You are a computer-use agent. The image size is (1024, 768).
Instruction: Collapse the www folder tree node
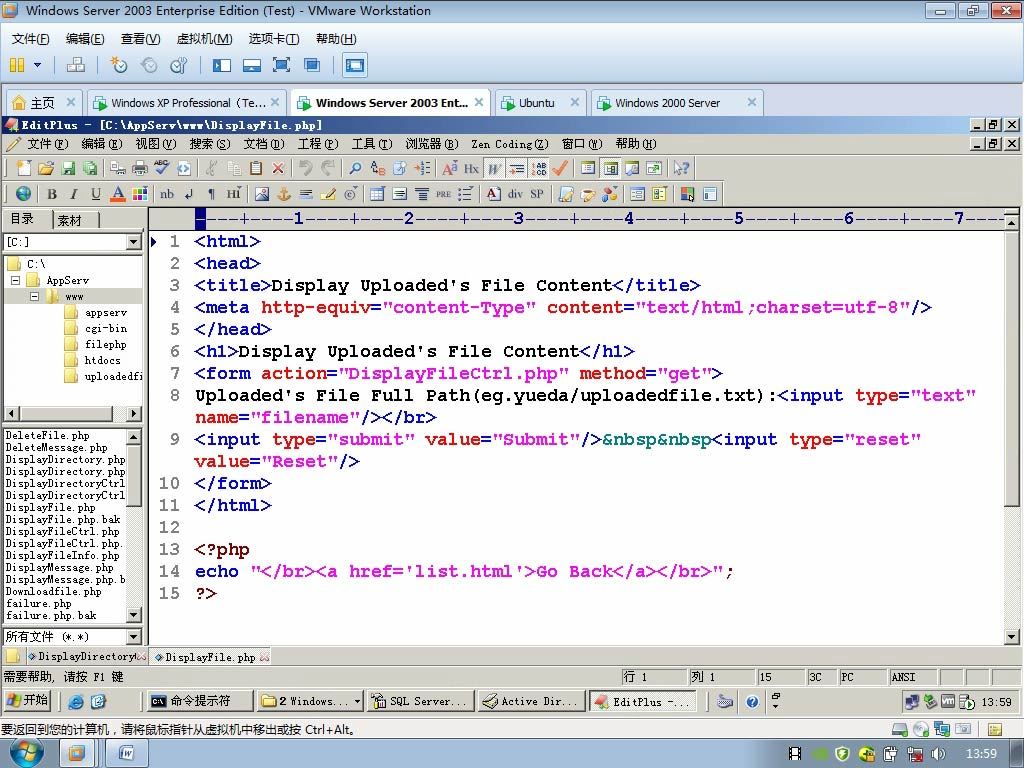(x=34, y=296)
